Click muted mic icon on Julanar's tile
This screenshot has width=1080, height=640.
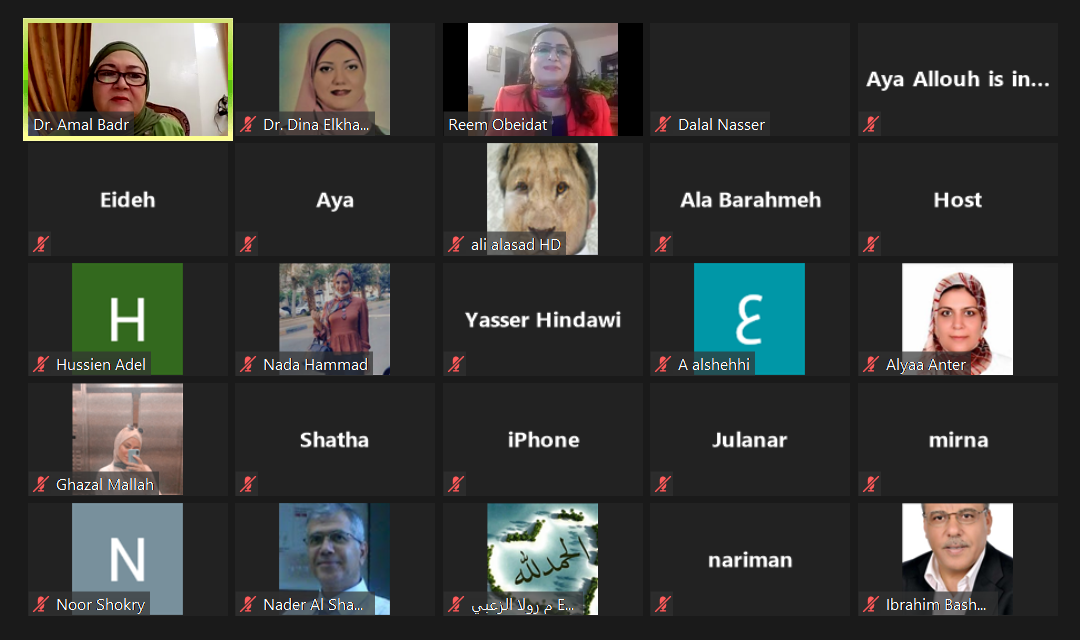point(663,484)
